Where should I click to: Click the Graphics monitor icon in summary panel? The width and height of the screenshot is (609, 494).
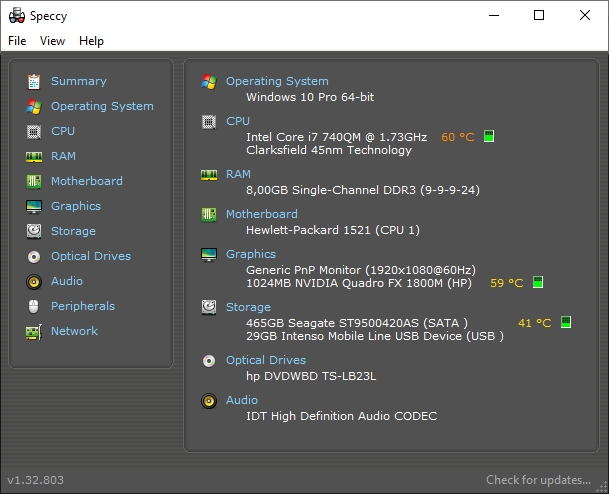[x=209, y=255]
